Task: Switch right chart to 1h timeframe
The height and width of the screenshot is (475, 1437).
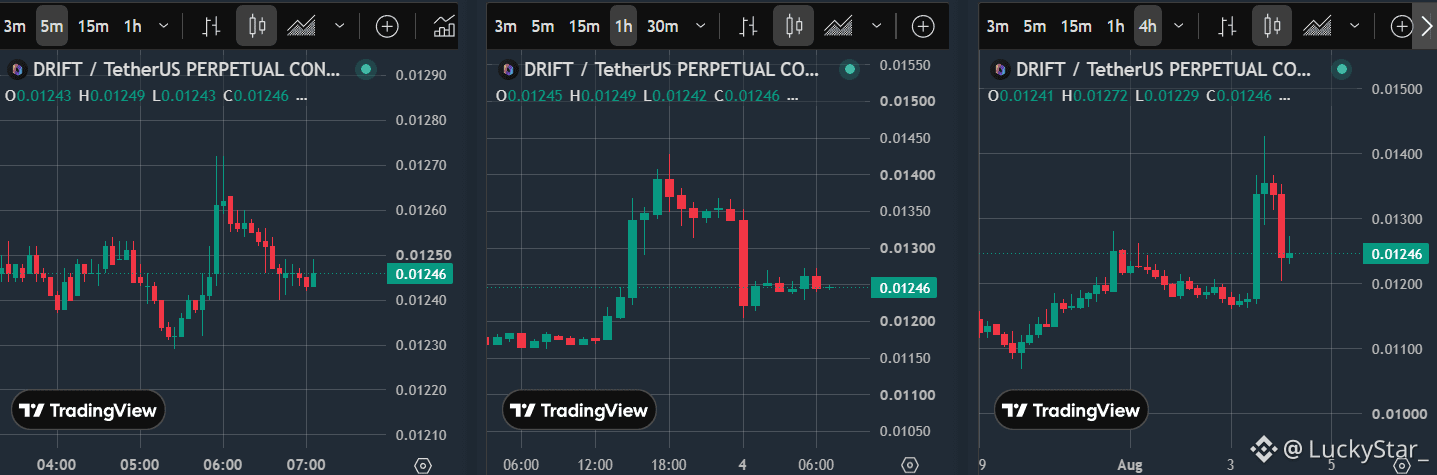Action: coord(1115,26)
